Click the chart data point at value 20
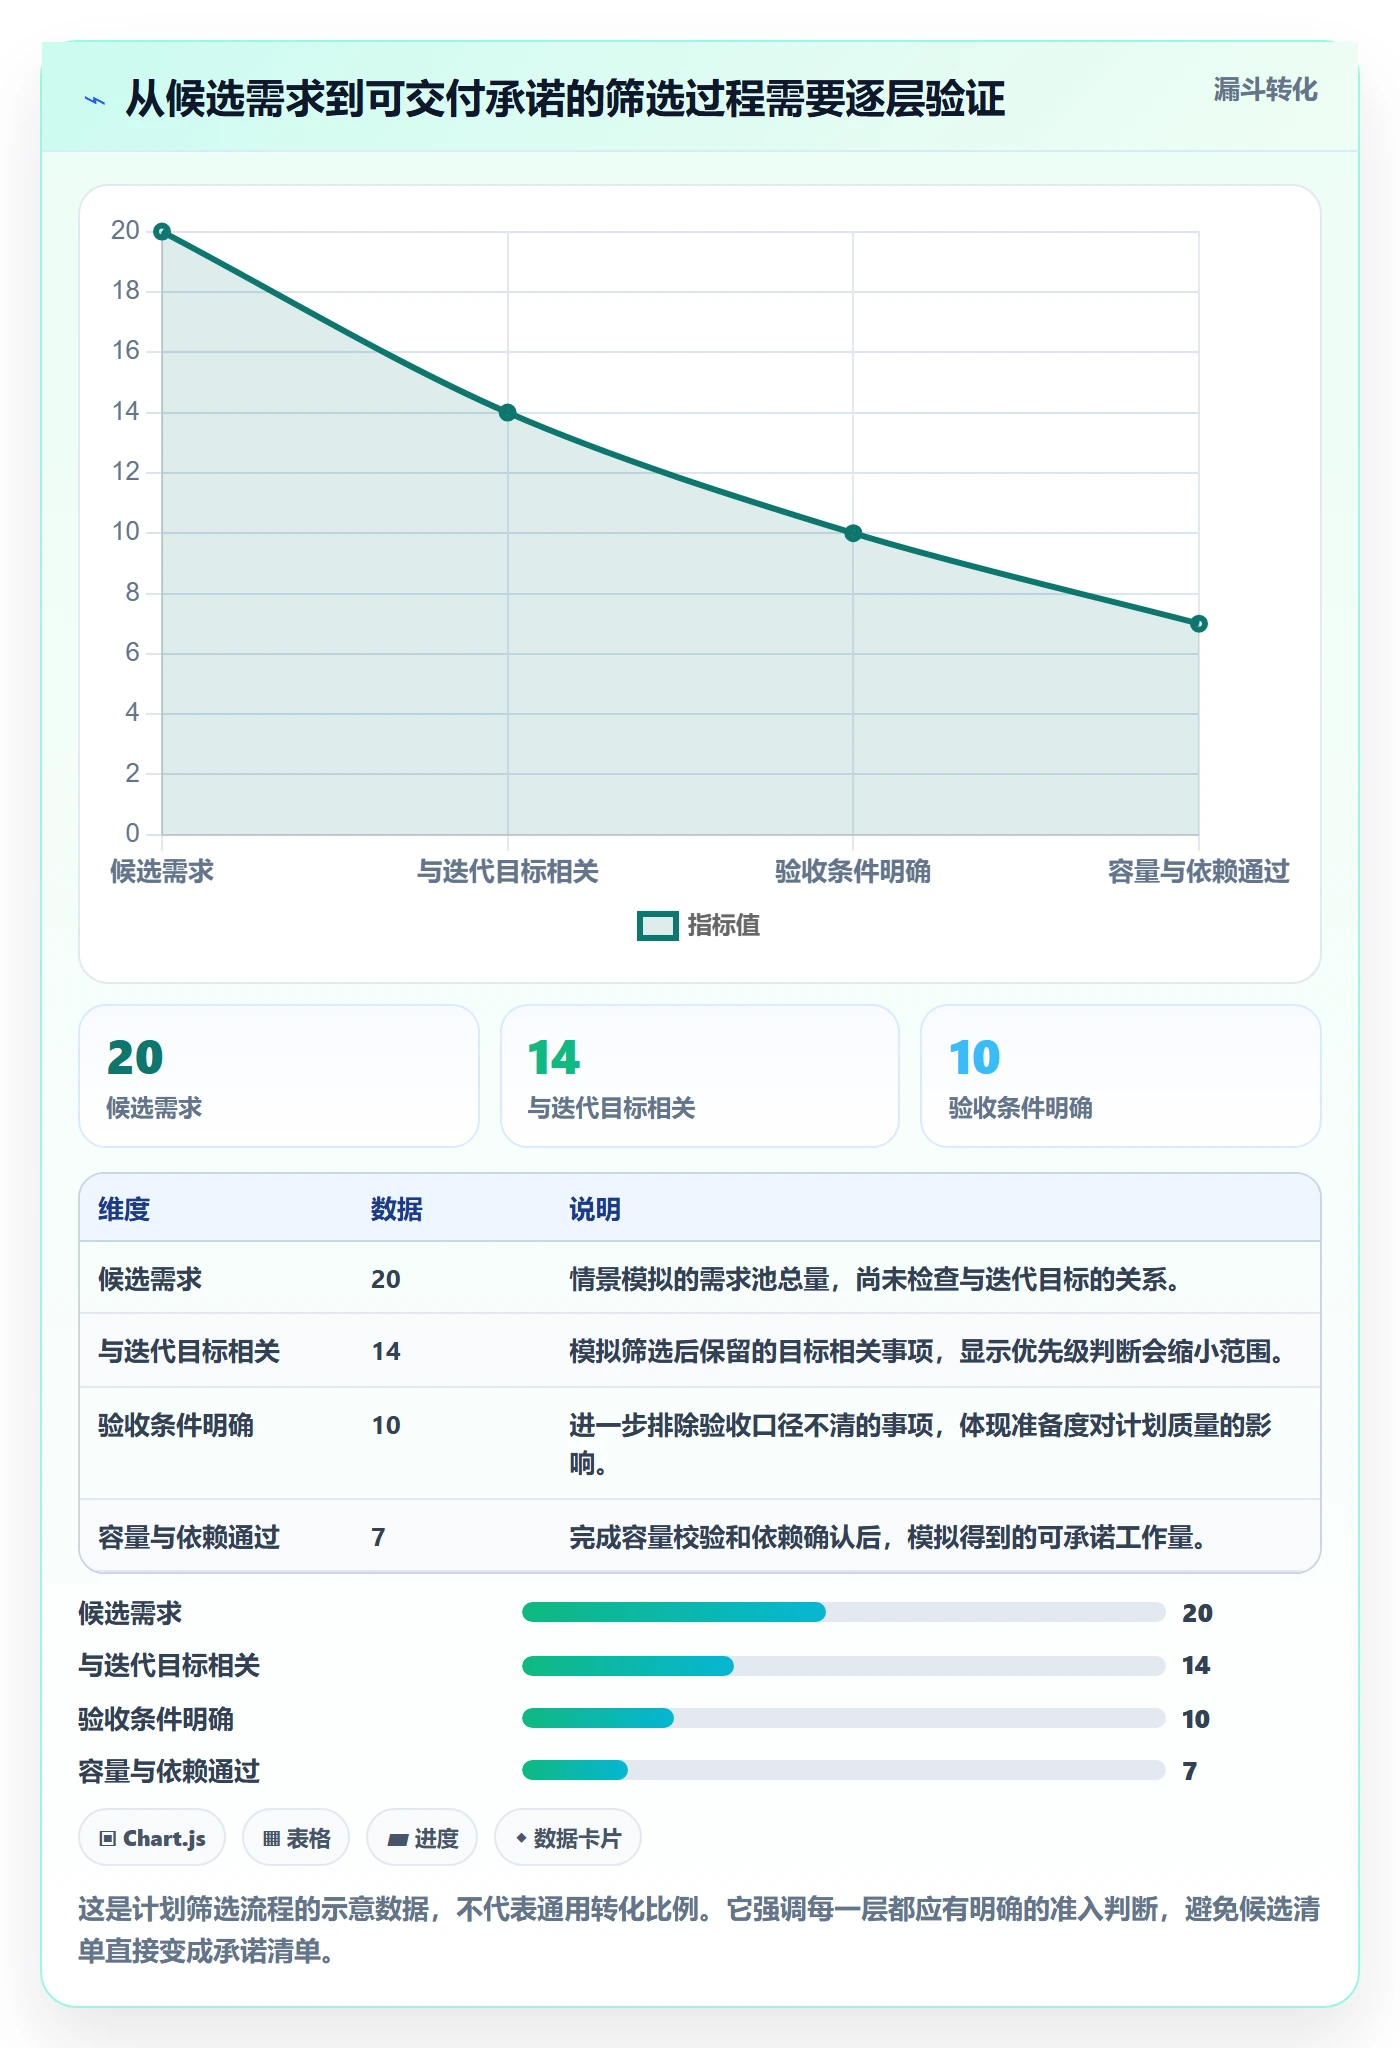This screenshot has width=1400, height=2048. click(162, 232)
